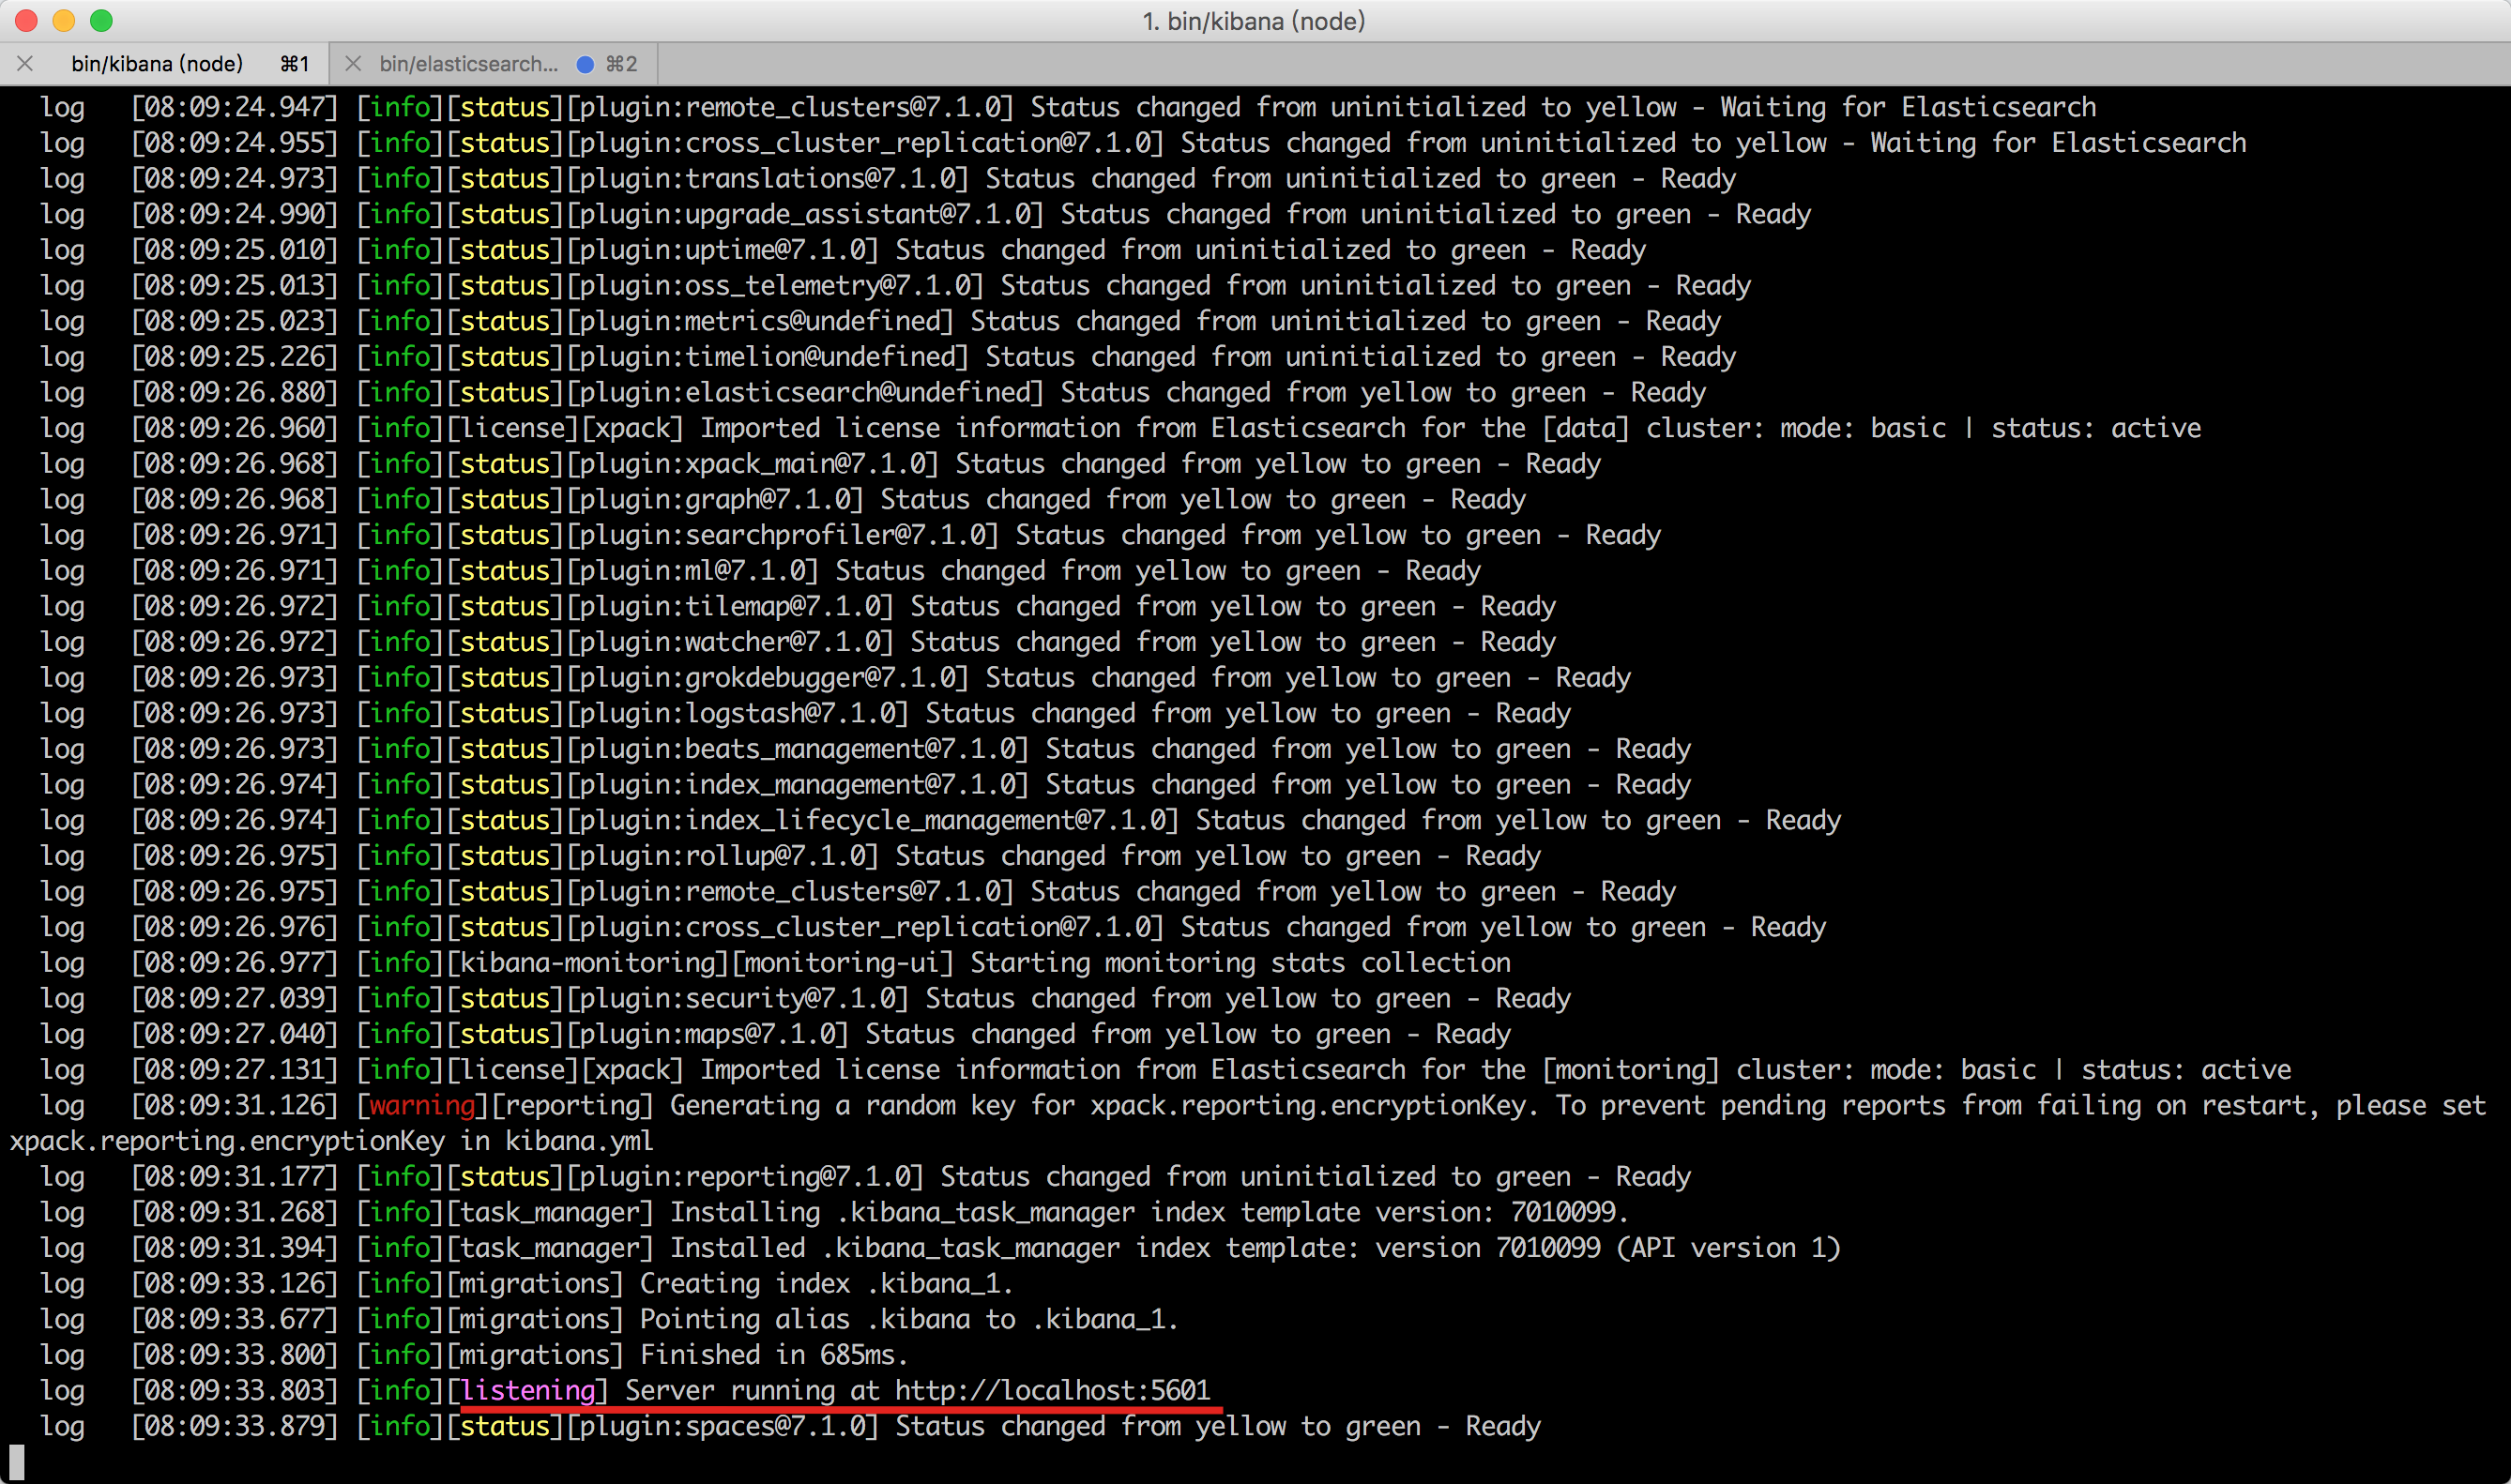
Task: Close the bin/elasticsearch tab with its X
Action: [x=352, y=64]
